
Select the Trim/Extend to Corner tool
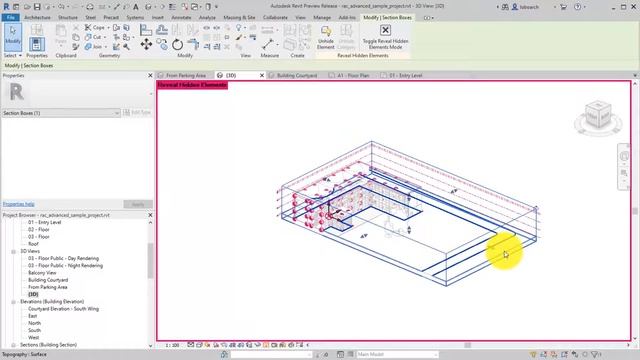(193, 44)
